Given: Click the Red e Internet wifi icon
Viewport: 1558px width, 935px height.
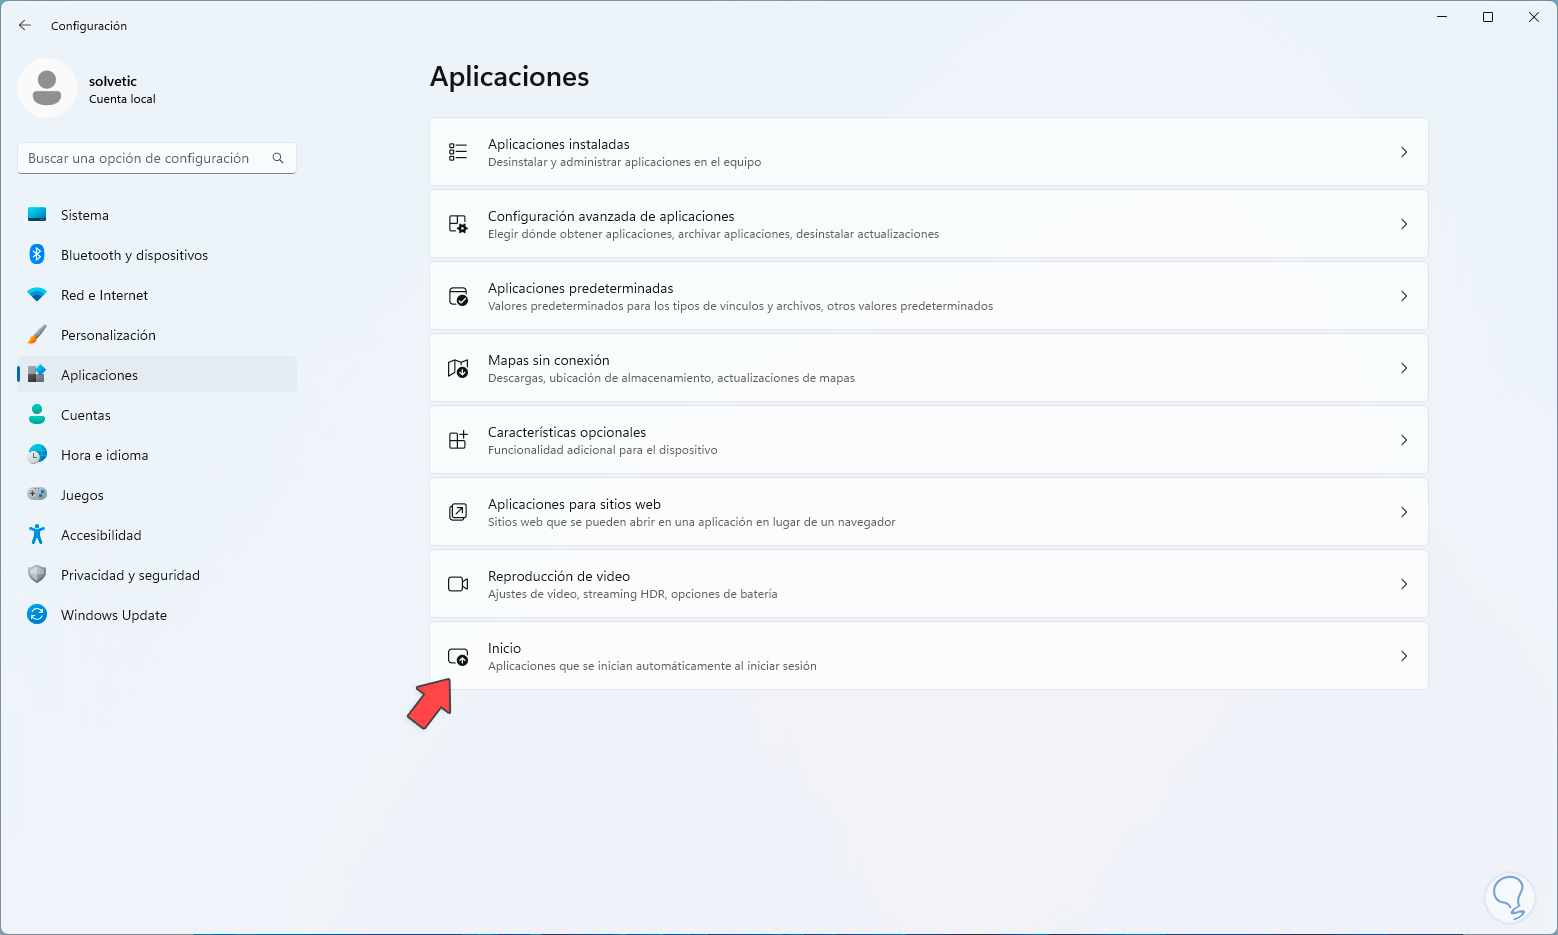Looking at the screenshot, I should (x=37, y=295).
